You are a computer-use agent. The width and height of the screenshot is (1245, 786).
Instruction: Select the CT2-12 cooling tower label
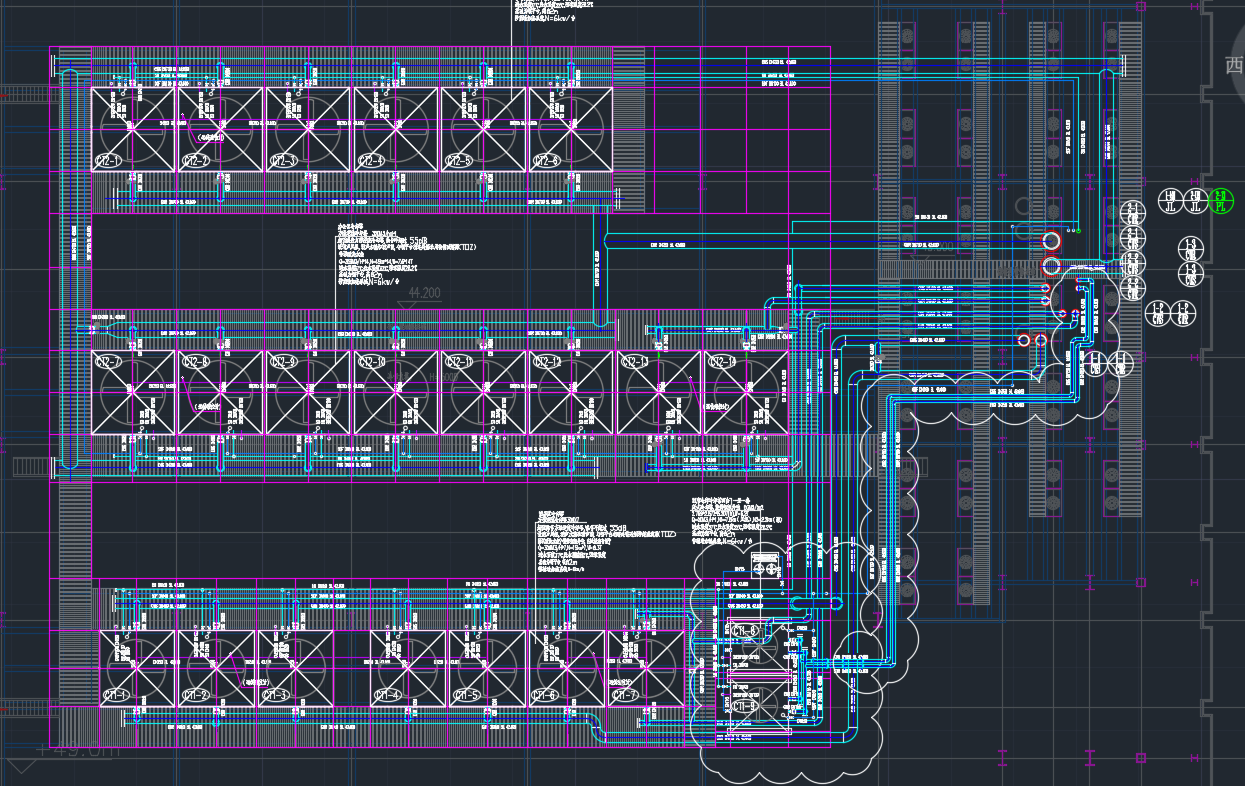(x=546, y=361)
